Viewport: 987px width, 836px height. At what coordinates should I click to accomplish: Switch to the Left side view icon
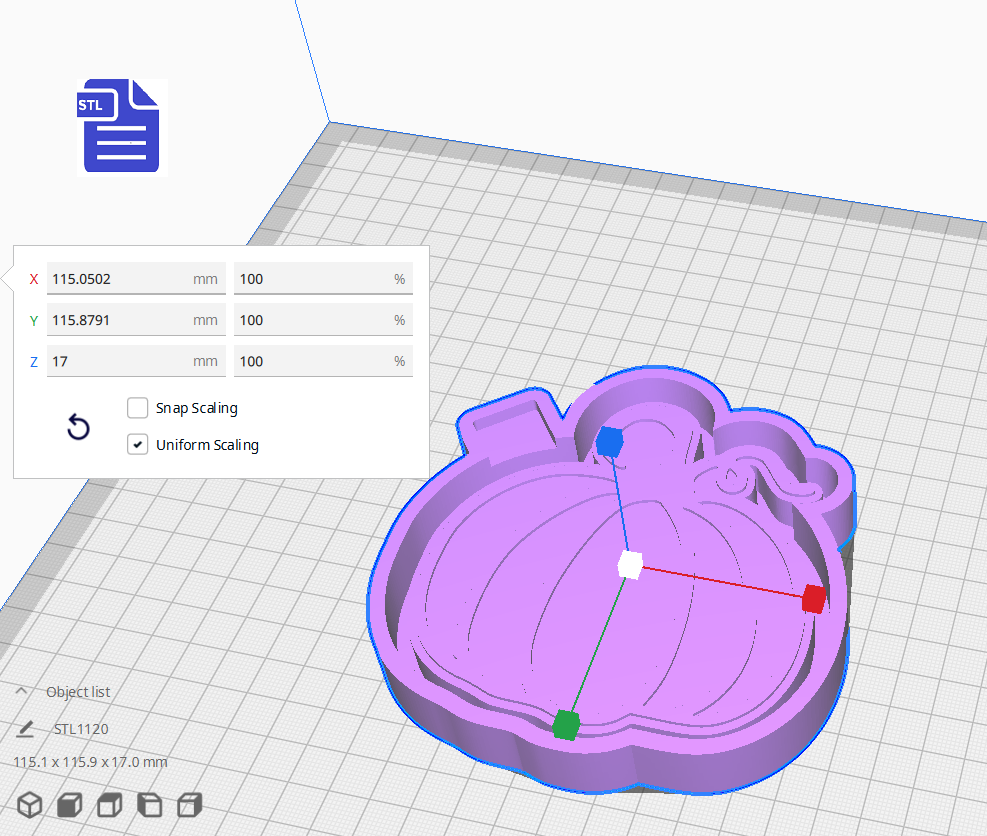pyautogui.click(x=149, y=805)
